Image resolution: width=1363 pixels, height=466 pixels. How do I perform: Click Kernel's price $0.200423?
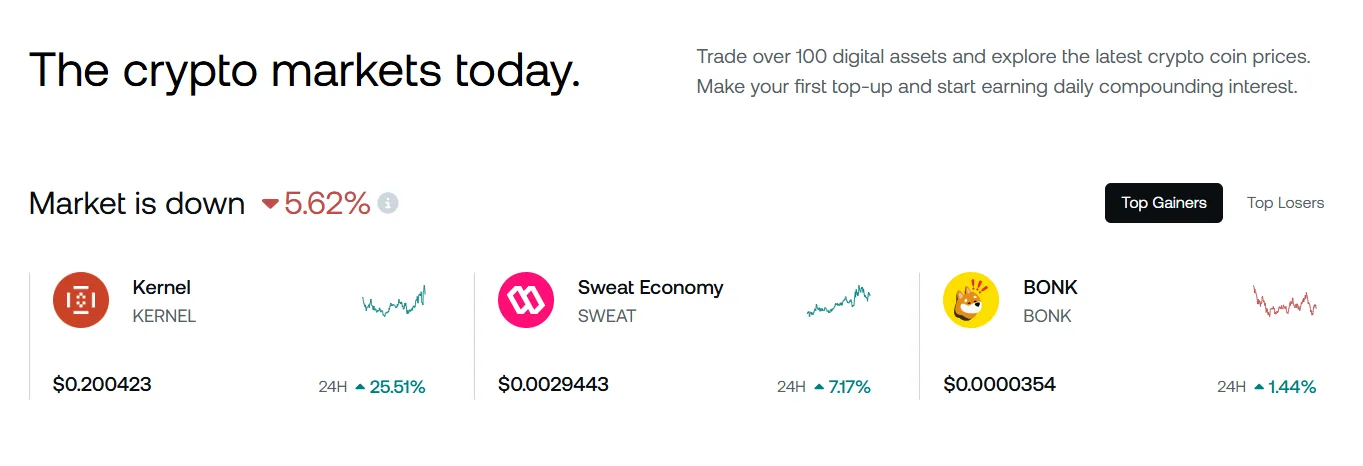click(102, 384)
